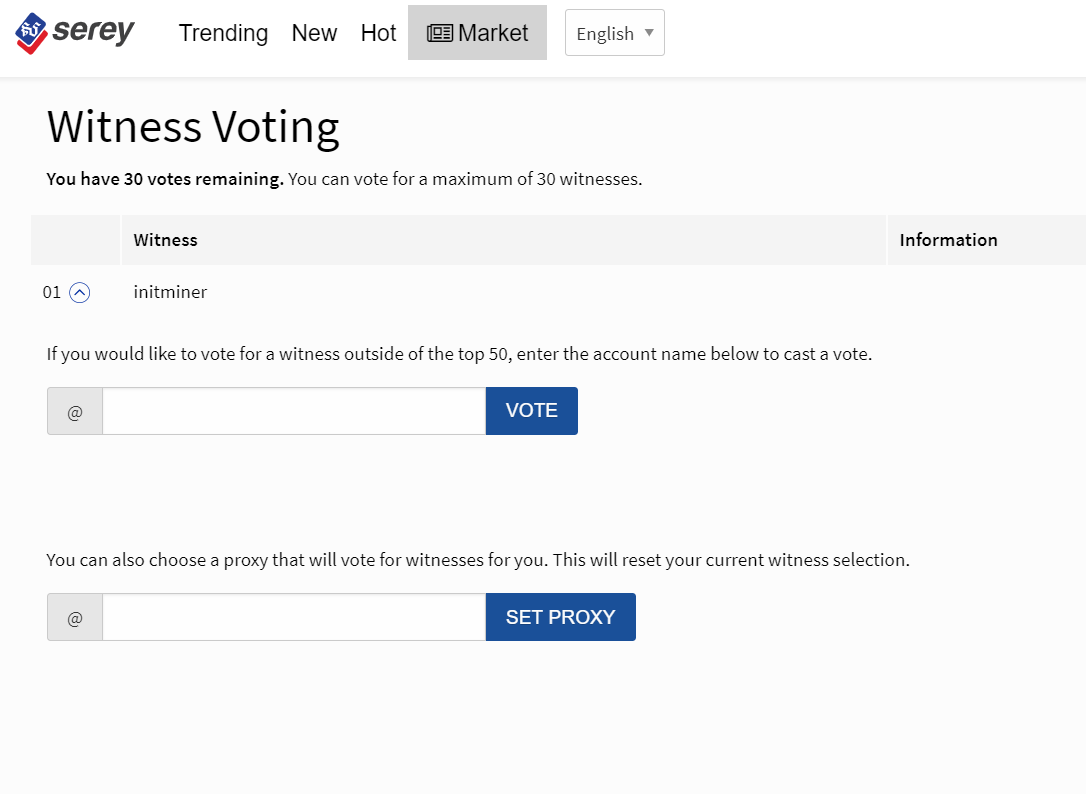Click rank number 01 in witness row
The width and height of the screenshot is (1086, 794).
[x=52, y=293]
